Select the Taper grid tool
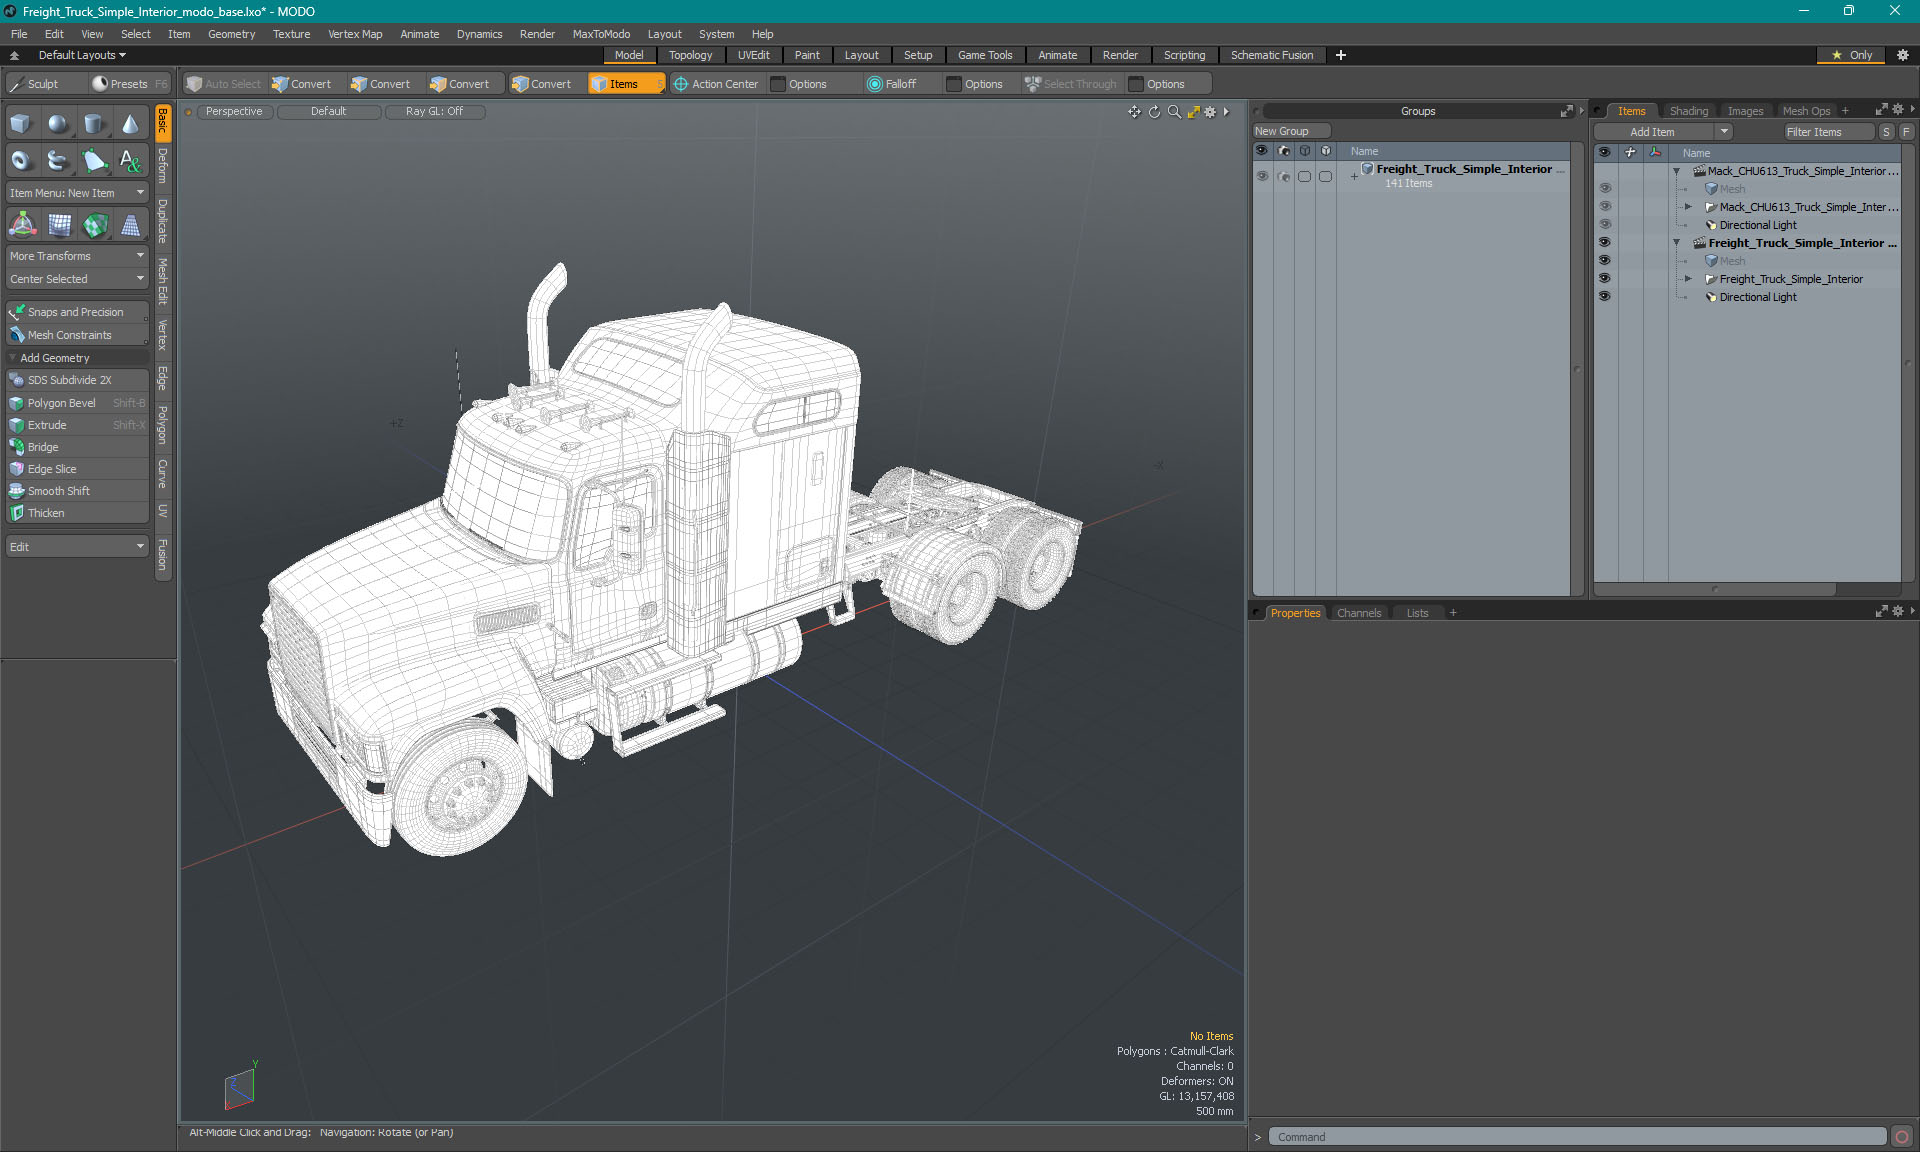 (130, 225)
